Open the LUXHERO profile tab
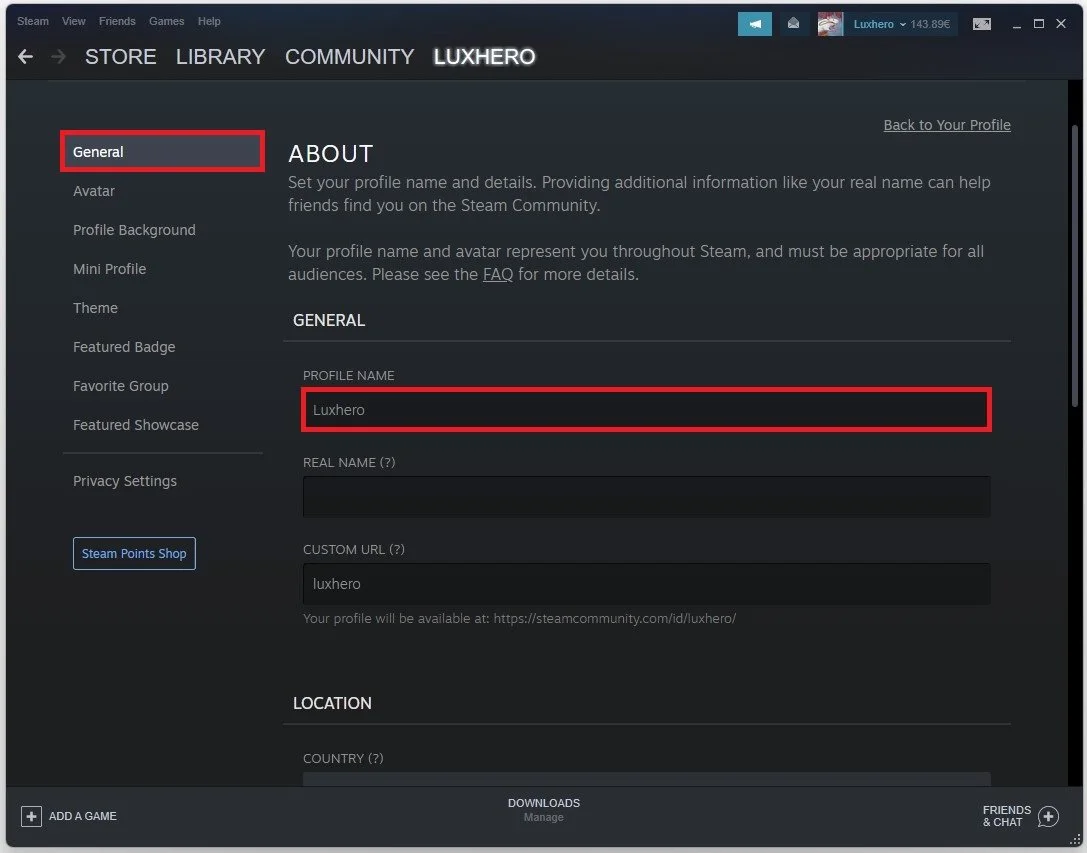 [x=484, y=56]
